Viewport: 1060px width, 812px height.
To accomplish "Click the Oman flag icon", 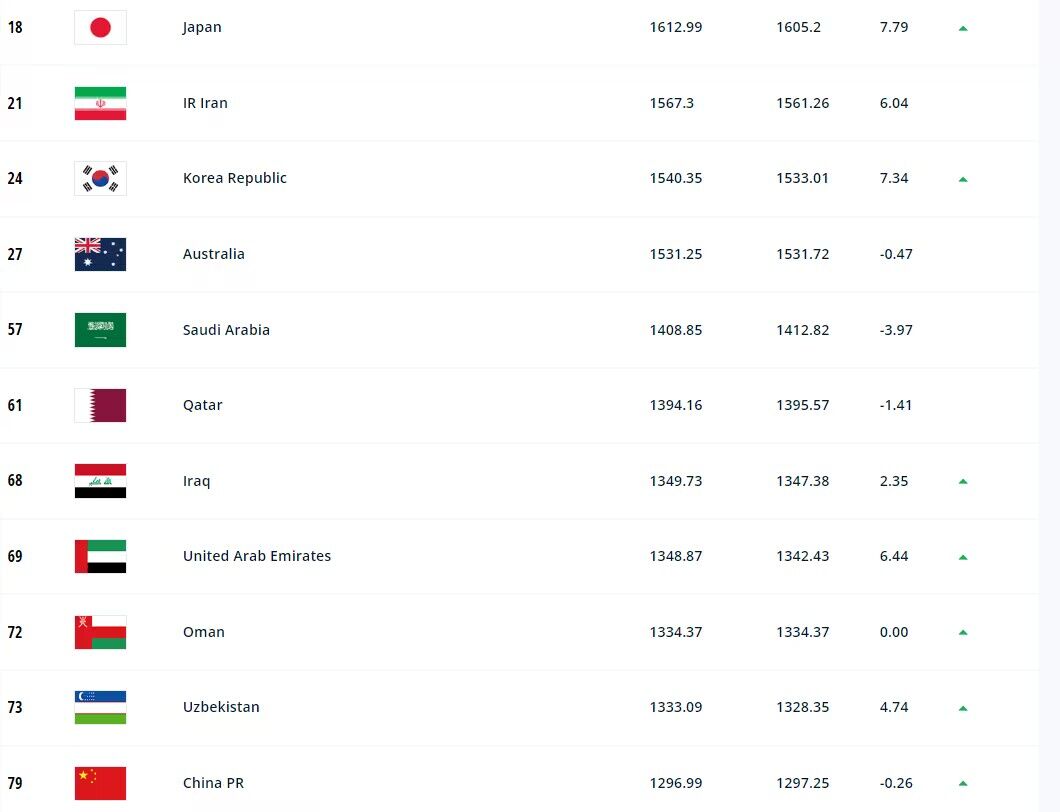I will point(100,632).
